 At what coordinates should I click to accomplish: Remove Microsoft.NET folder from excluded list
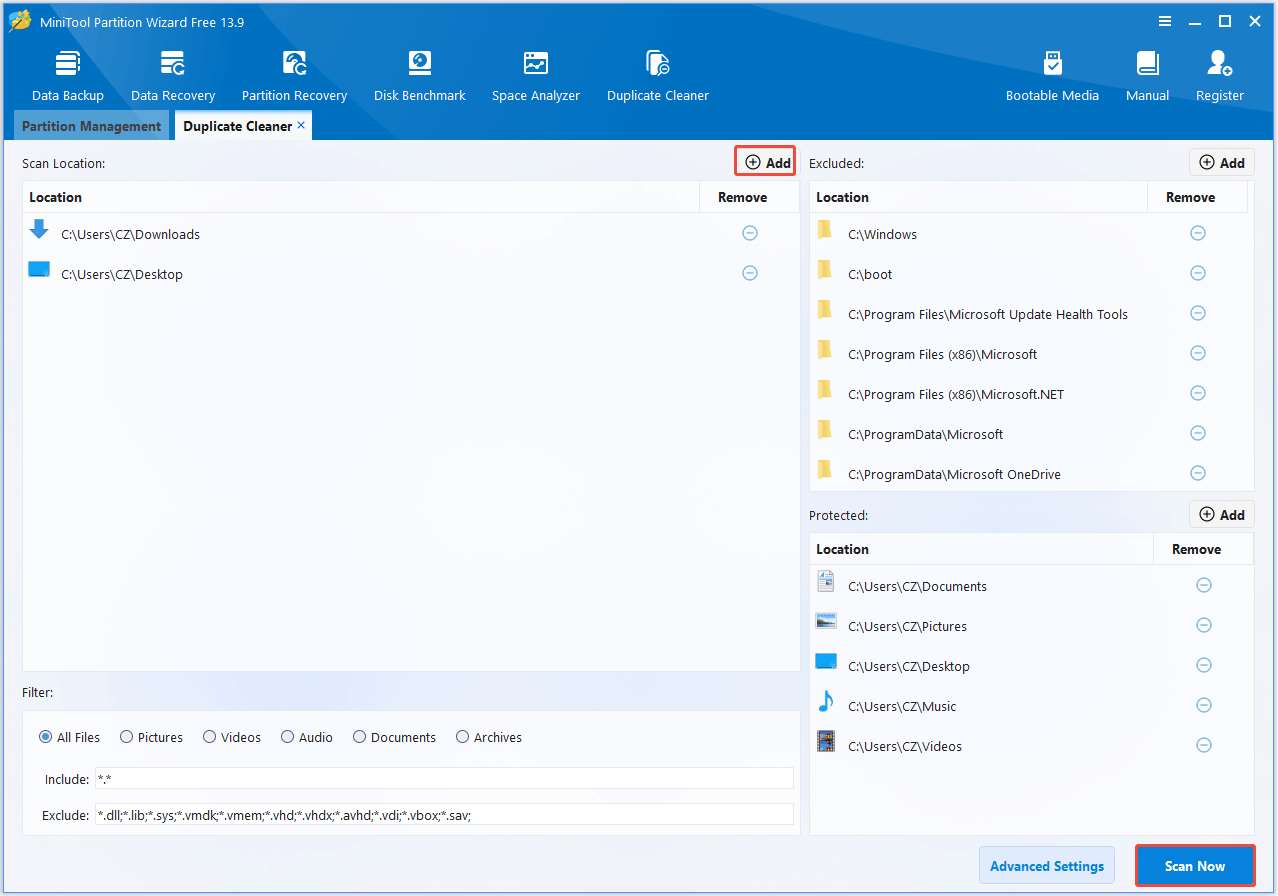[x=1197, y=393]
